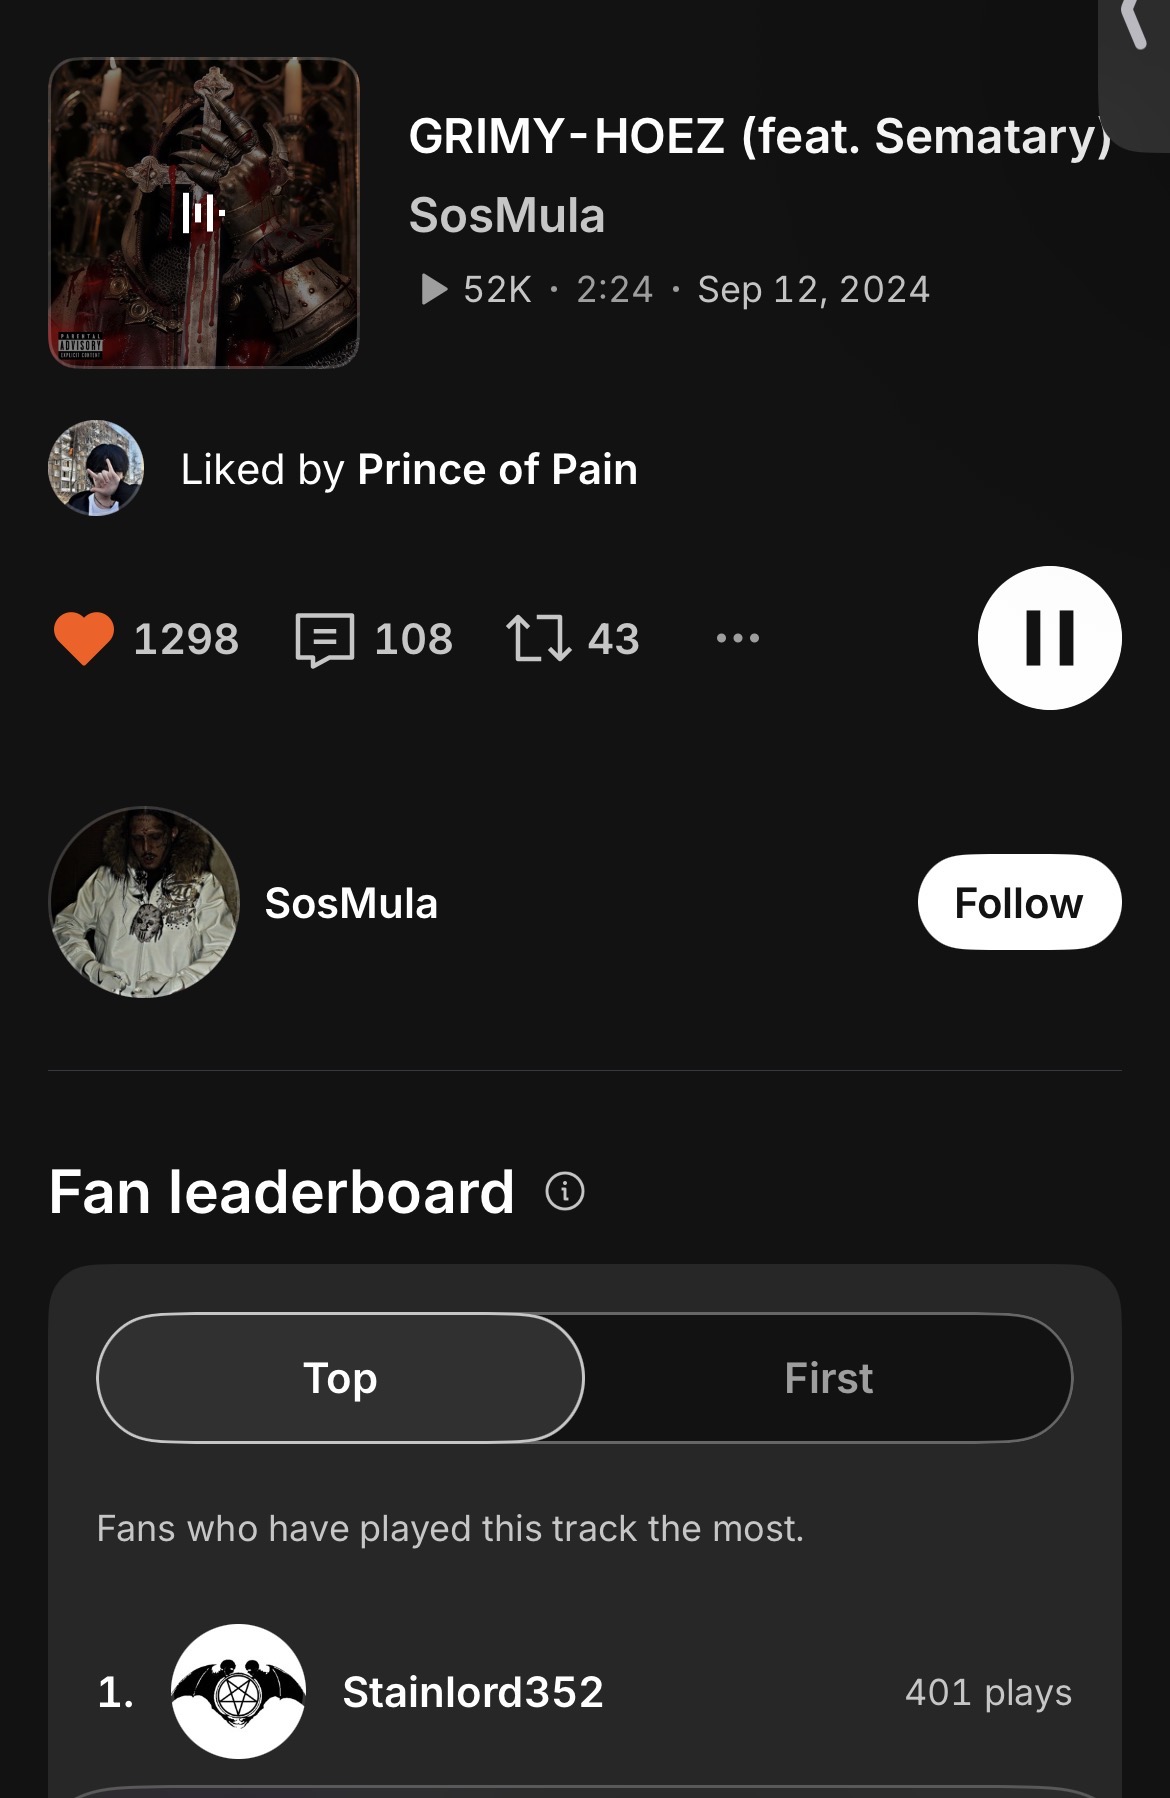Image resolution: width=1170 pixels, height=1798 pixels.
Task: Tap Prince of Pain's avatar
Action: pyautogui.click(x=96, y=468)
